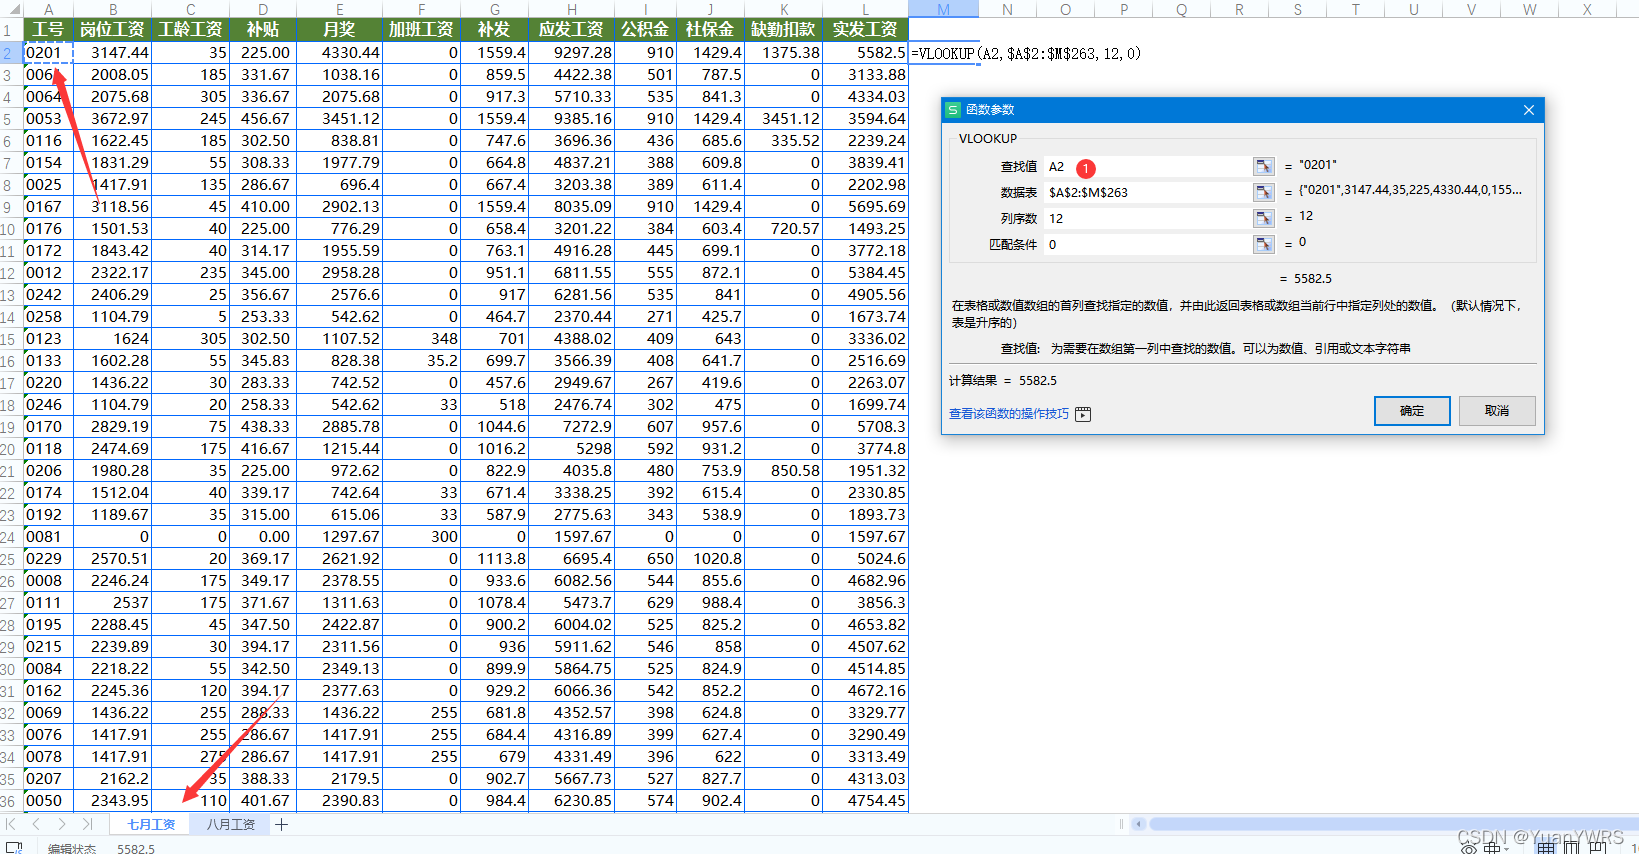Click the VLOOKUP formula in cell M2
1639x854 pixels.
pos(1025,53)
